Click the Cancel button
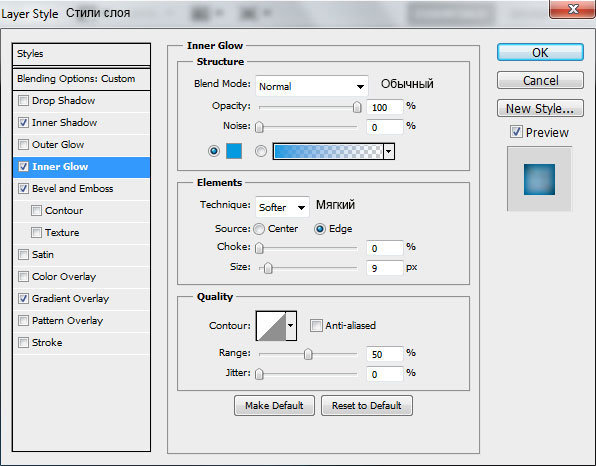 click(540, 80)
